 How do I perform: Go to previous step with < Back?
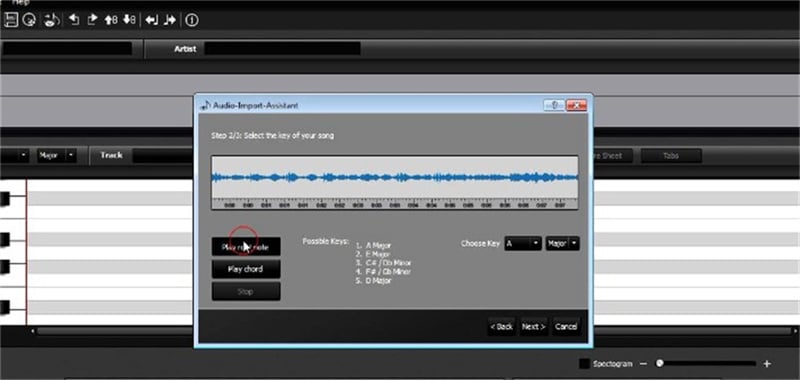tap(501, 326)
